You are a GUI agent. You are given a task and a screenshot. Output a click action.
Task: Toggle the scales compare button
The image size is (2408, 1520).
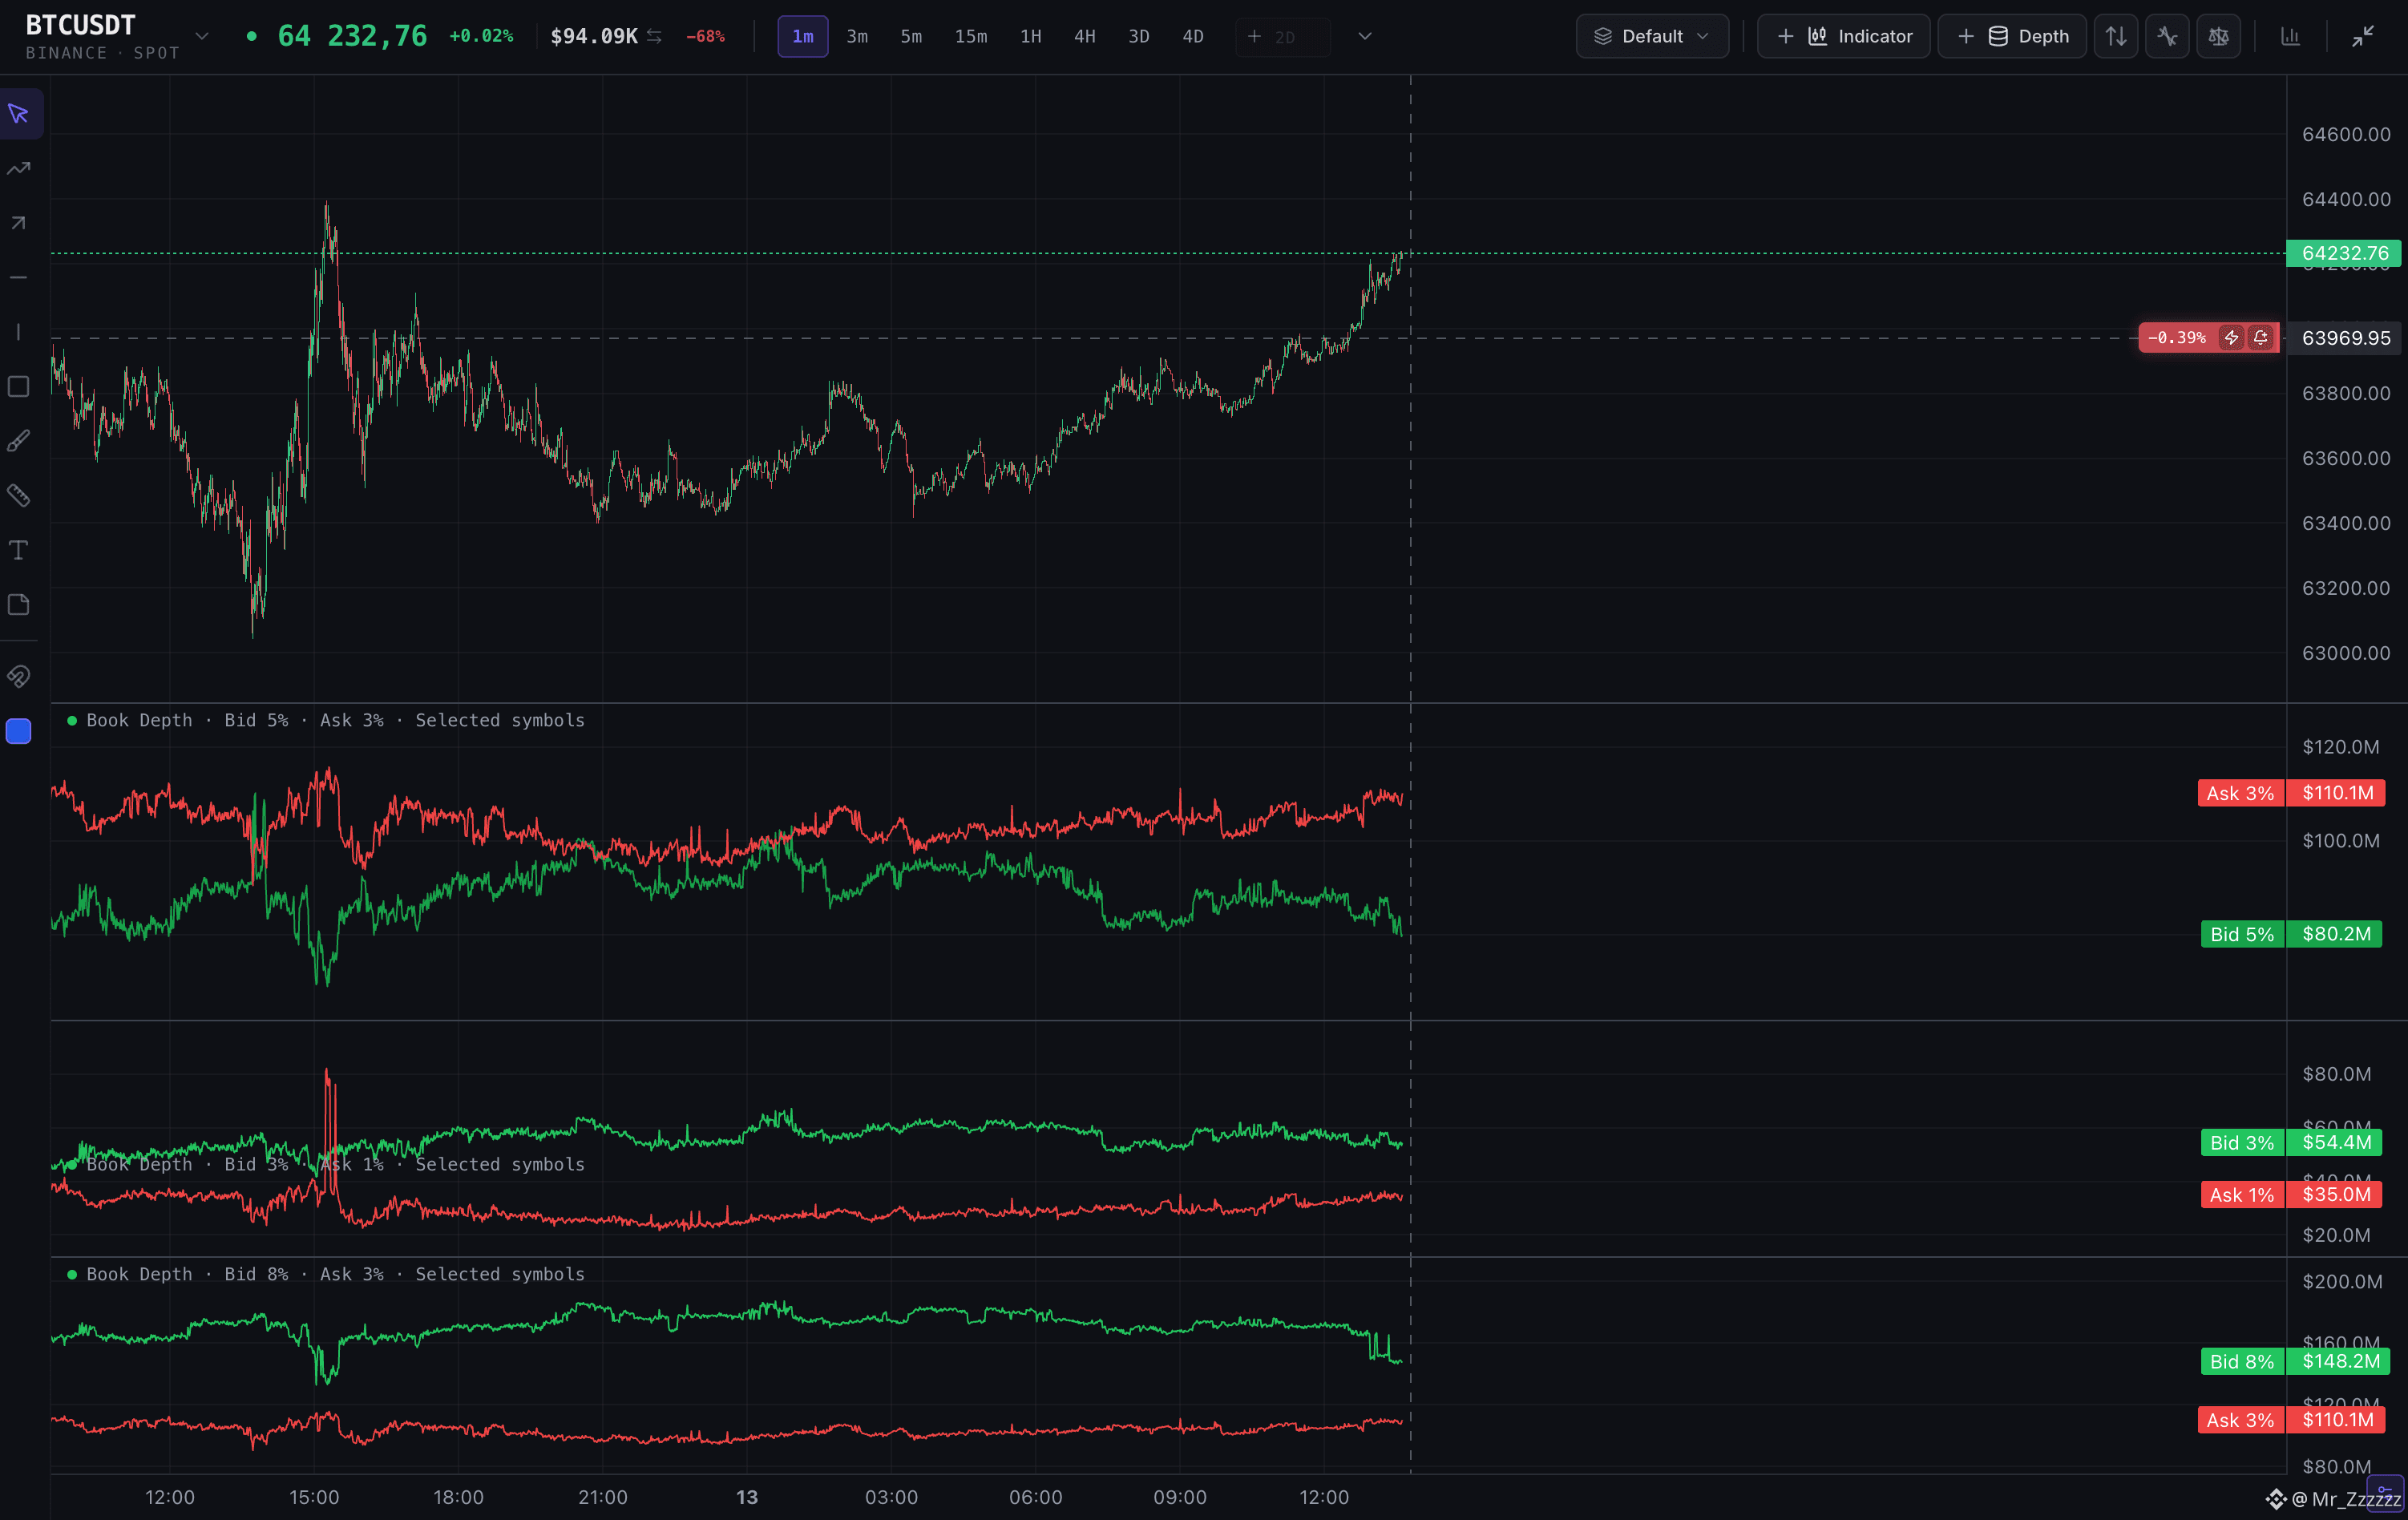(x=2218, y=36)
